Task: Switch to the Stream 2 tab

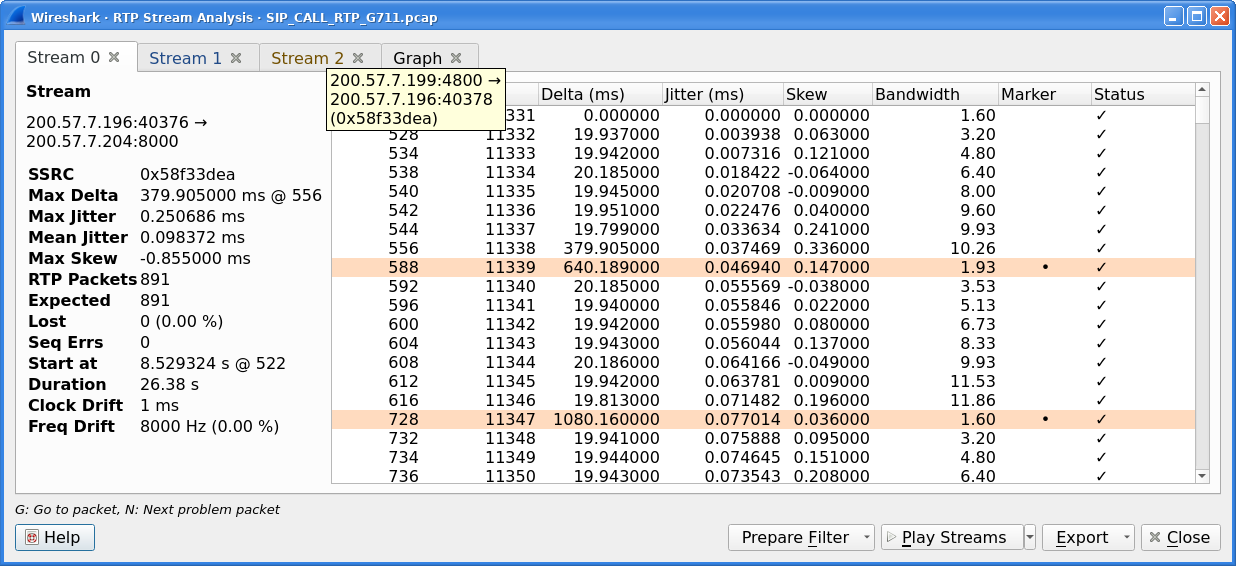Action: [x=307, y=58]
